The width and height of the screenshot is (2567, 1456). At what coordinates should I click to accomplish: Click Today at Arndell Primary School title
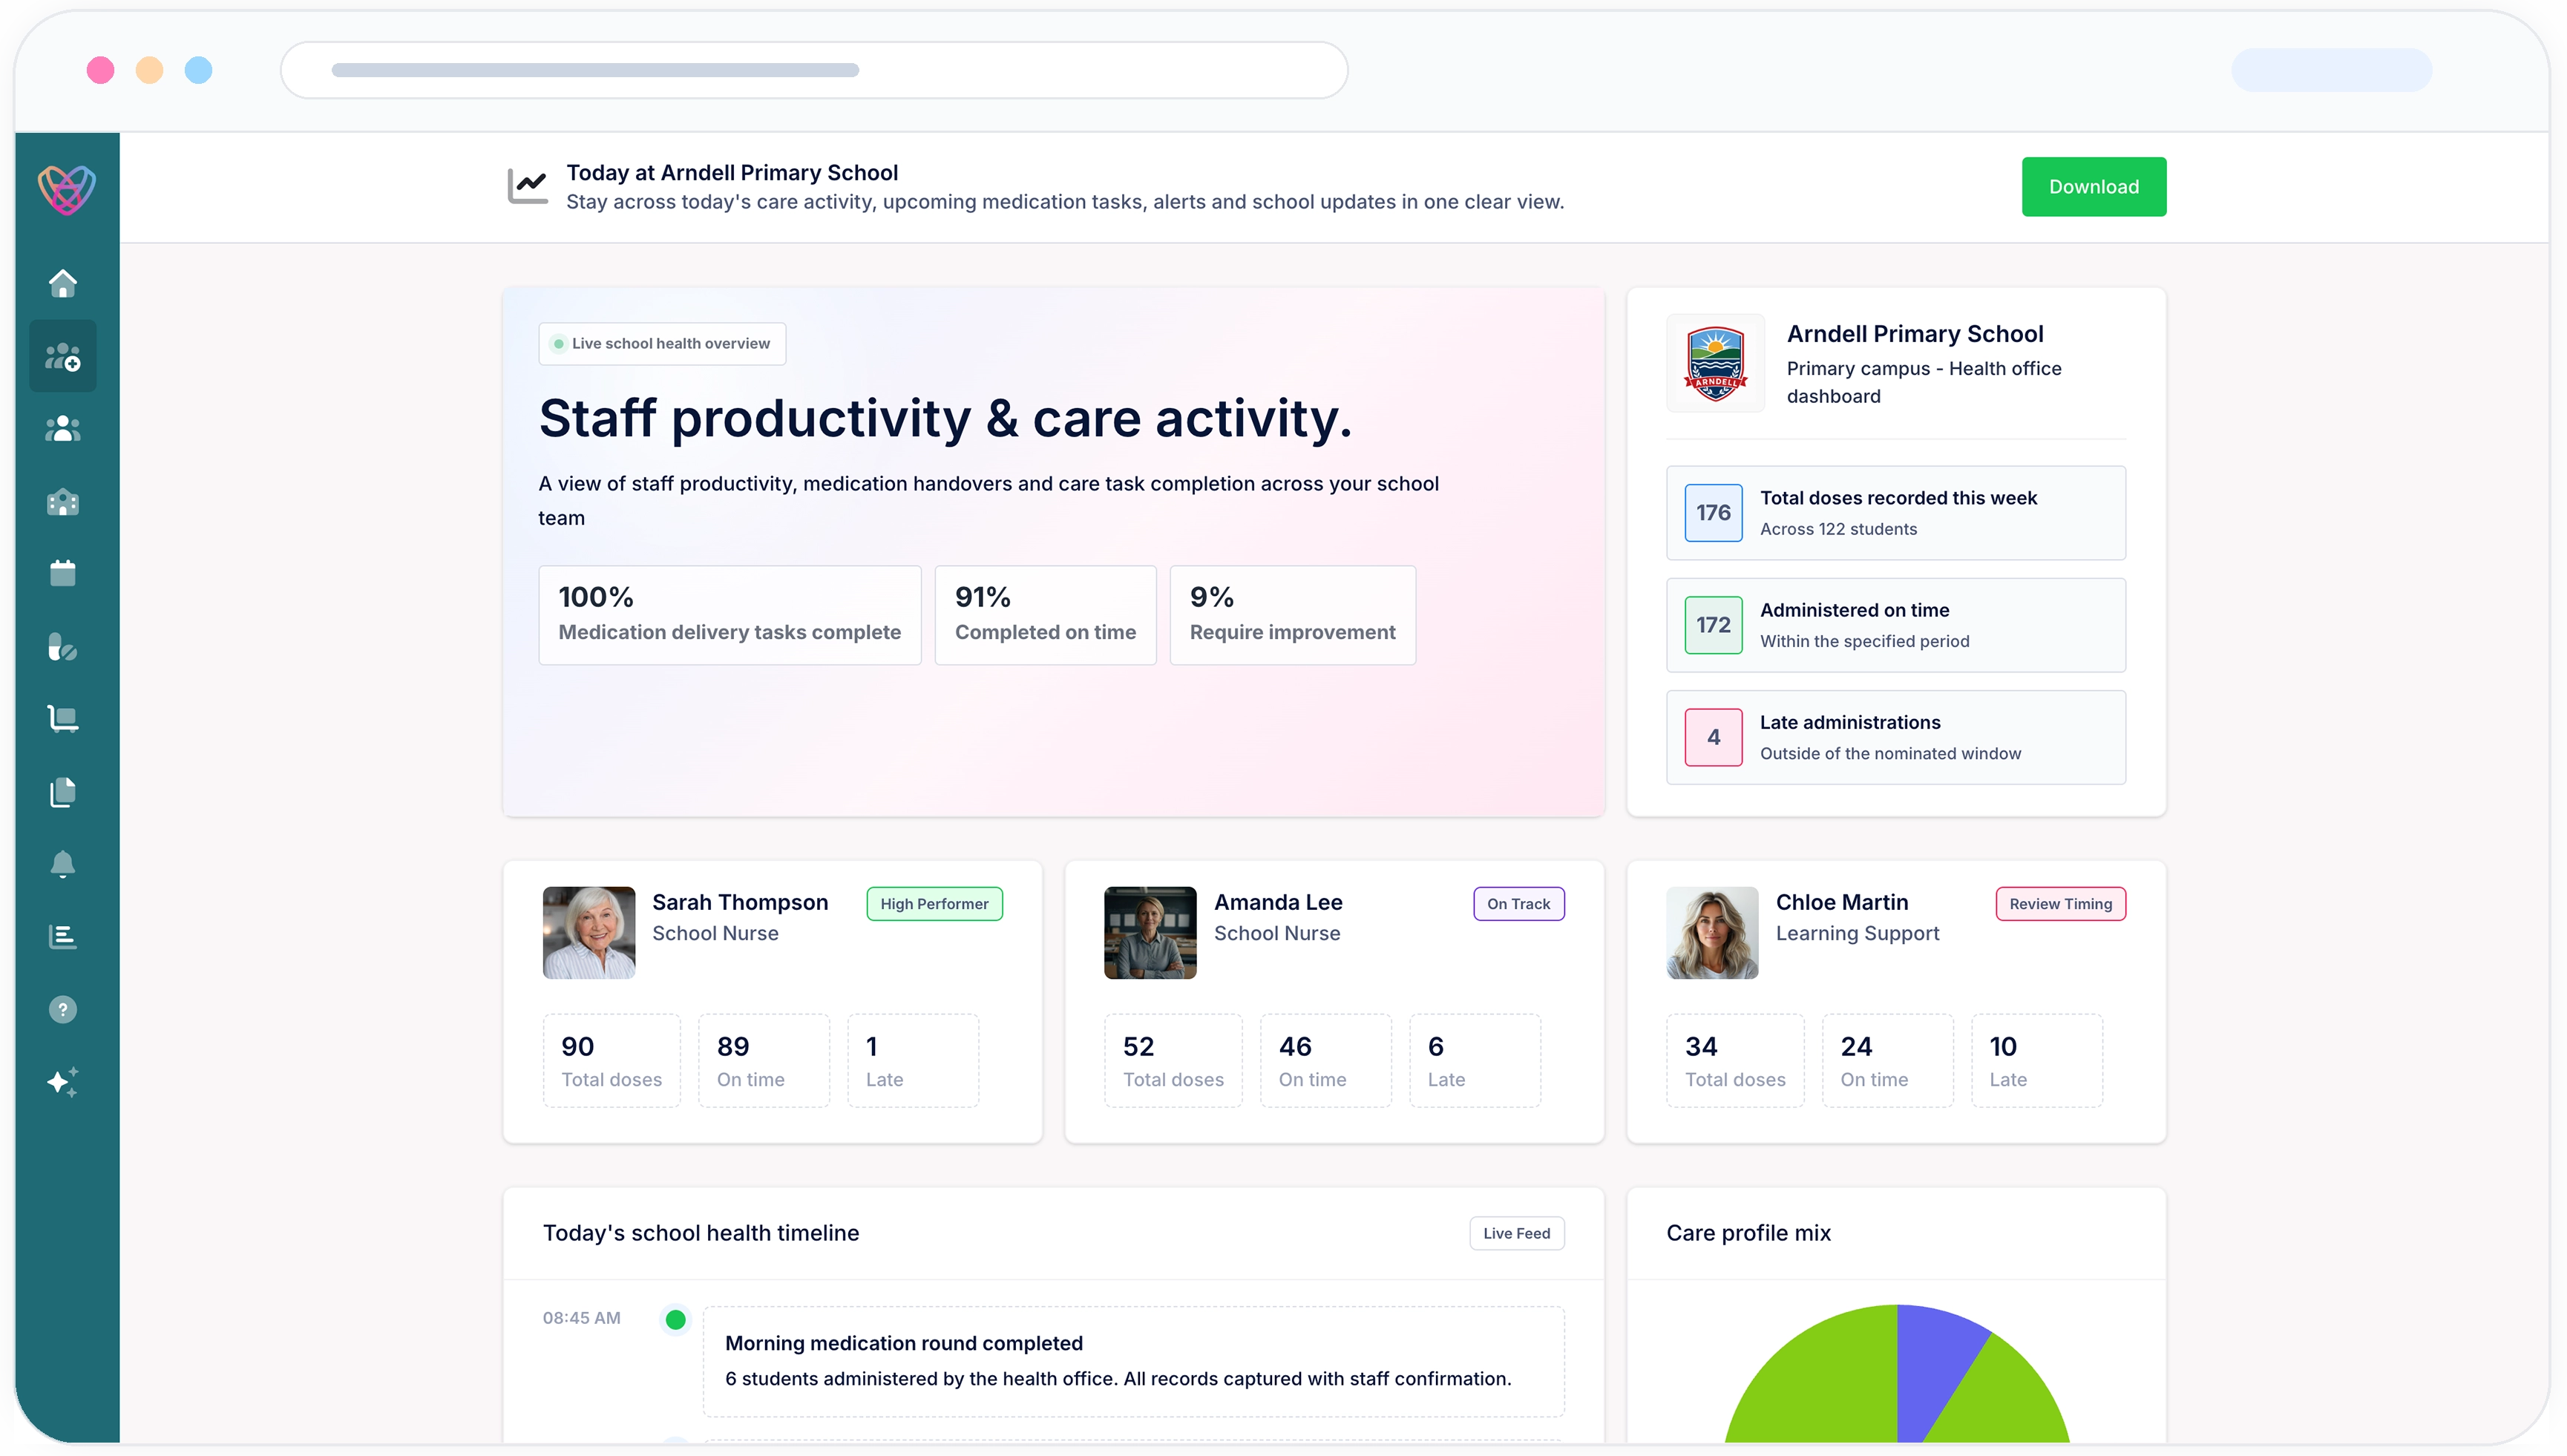tap(732, 173)
